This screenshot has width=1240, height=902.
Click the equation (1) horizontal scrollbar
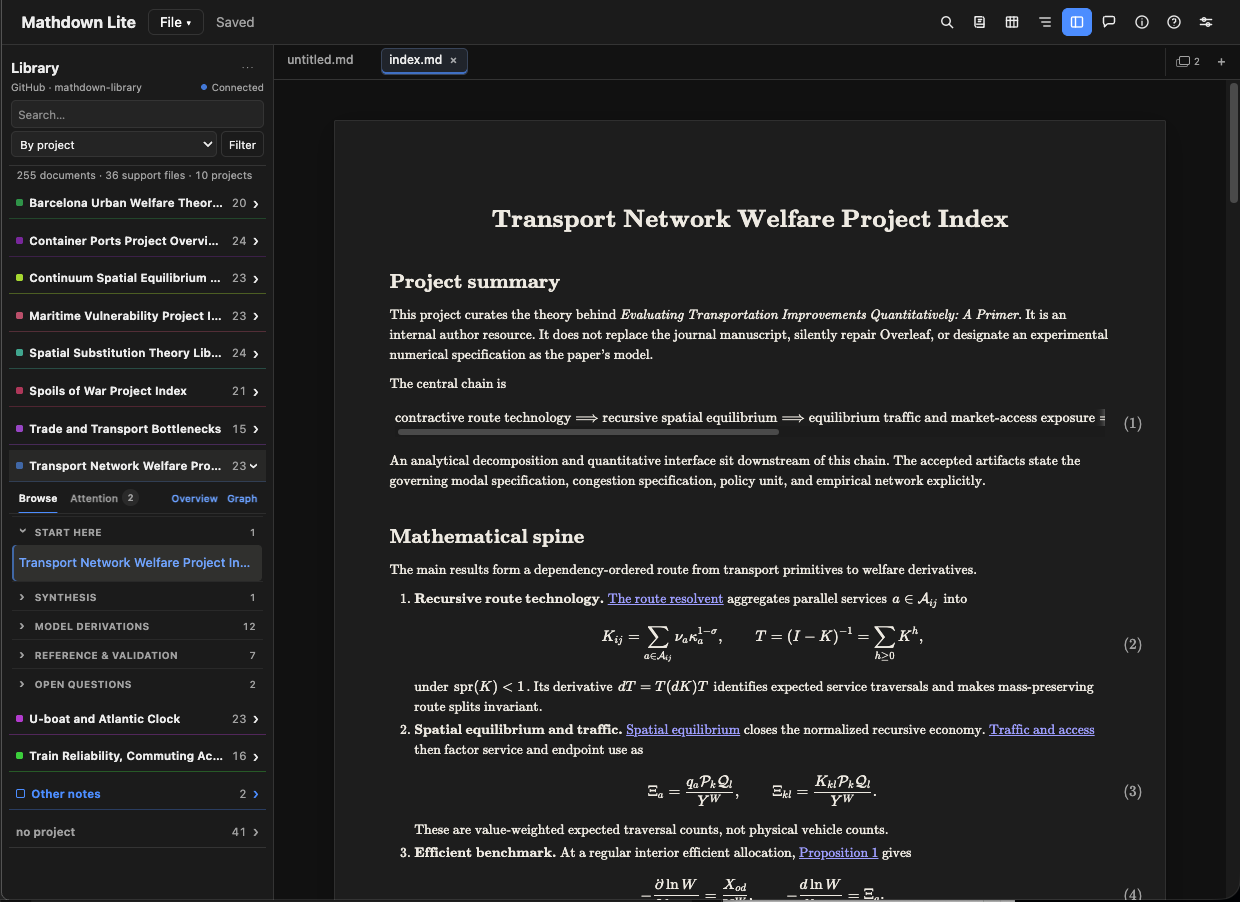588,432
